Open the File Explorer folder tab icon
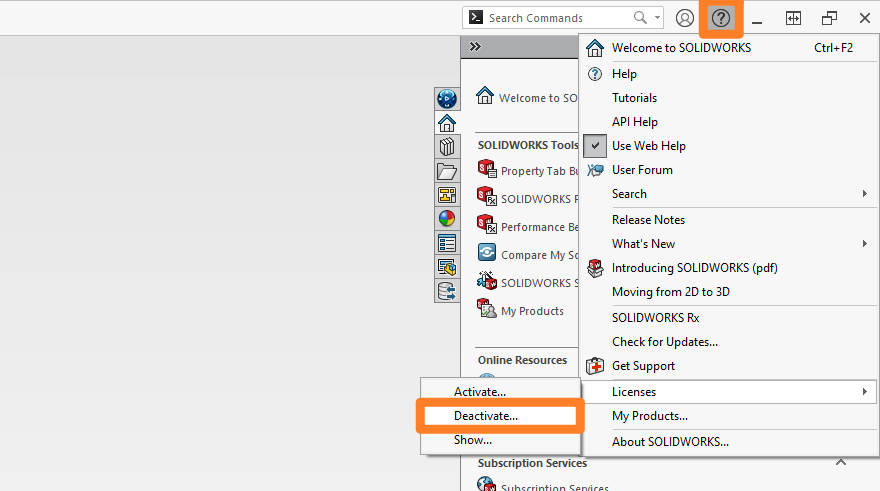 tap(447, 171)
